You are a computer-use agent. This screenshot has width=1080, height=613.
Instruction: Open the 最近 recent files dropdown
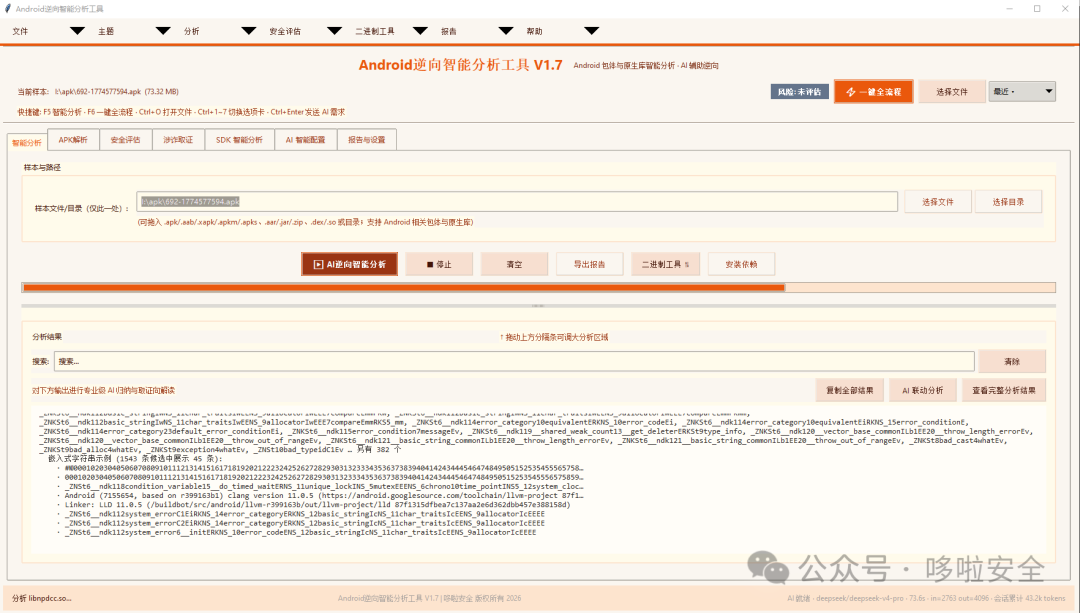(x=1022, y=91)
